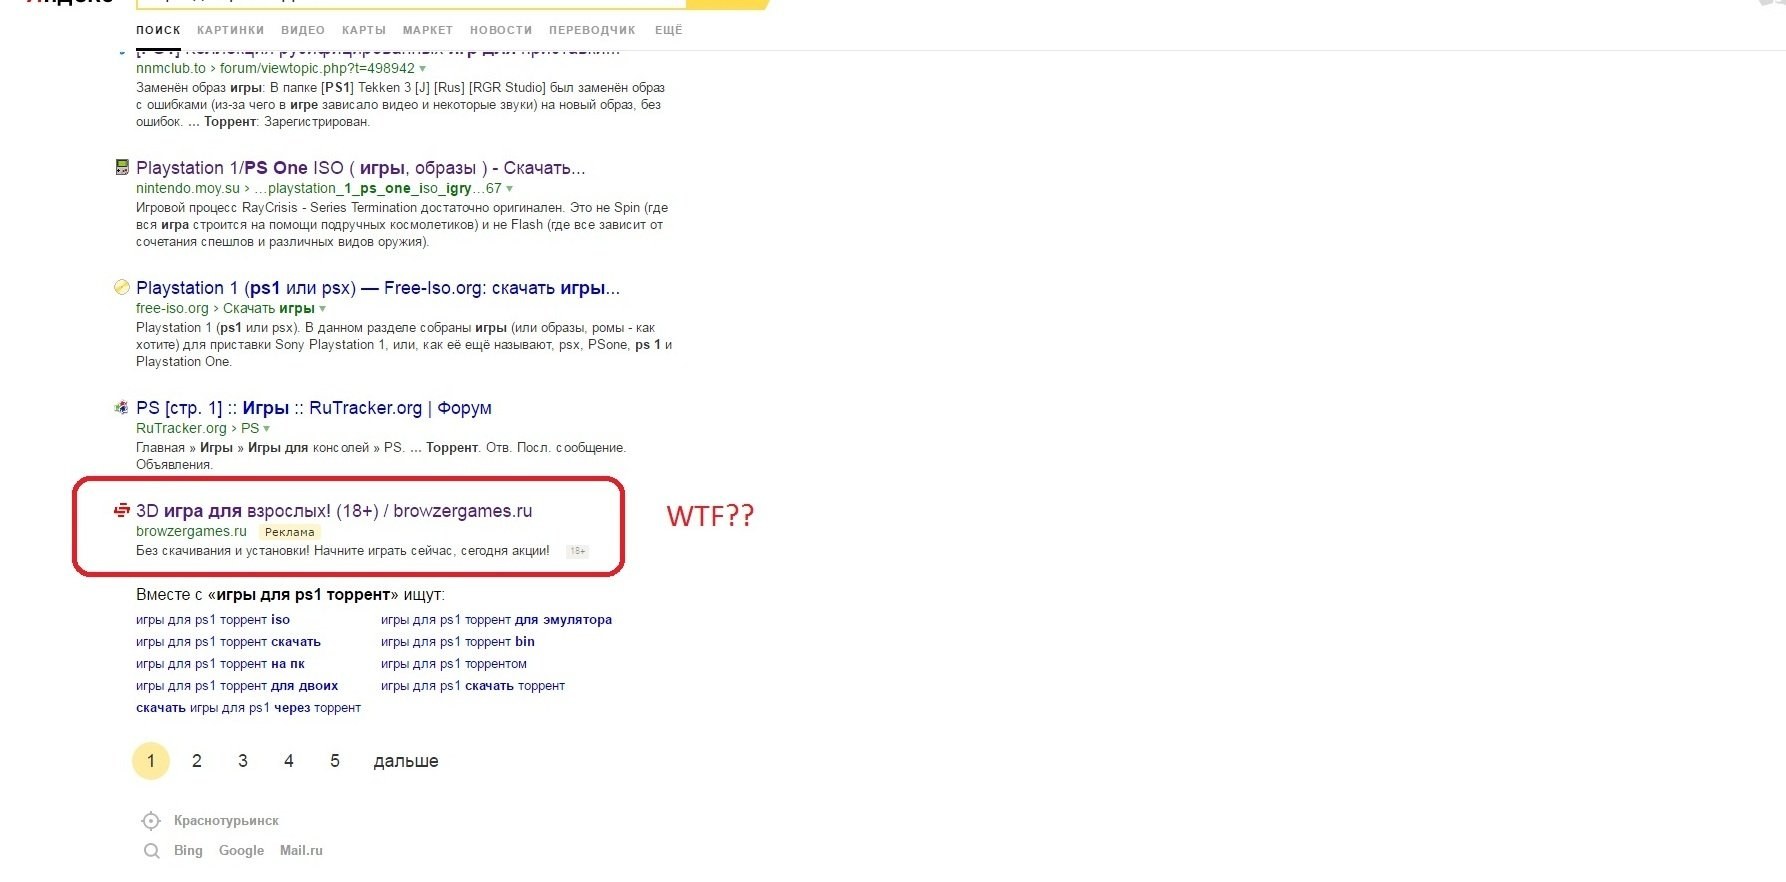Select related query ending in для эмулятора

(x=496, y=620)
